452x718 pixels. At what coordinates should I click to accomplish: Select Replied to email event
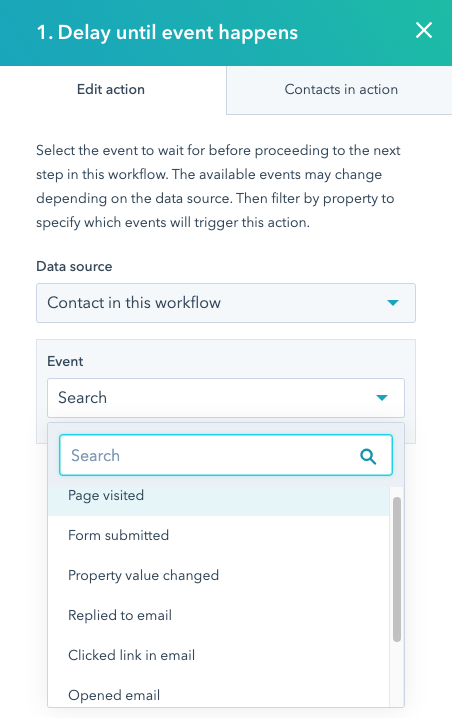[x=218, y=615]
